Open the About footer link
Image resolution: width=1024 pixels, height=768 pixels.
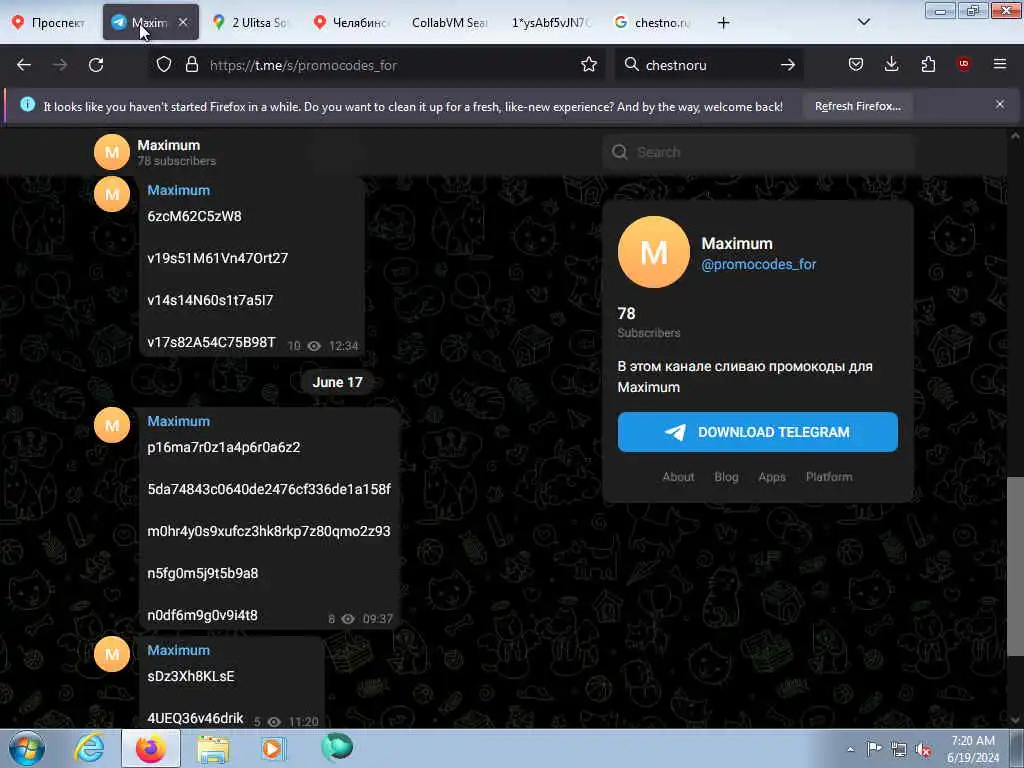[x=678, y=477]
